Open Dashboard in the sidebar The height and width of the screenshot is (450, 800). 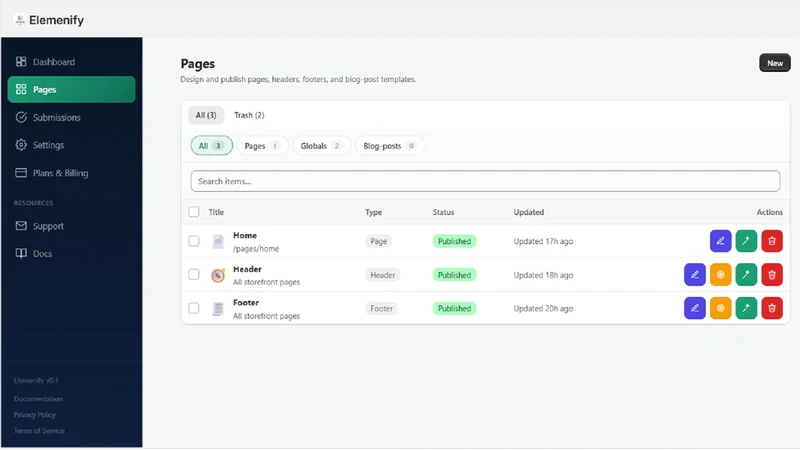(71, 62)
